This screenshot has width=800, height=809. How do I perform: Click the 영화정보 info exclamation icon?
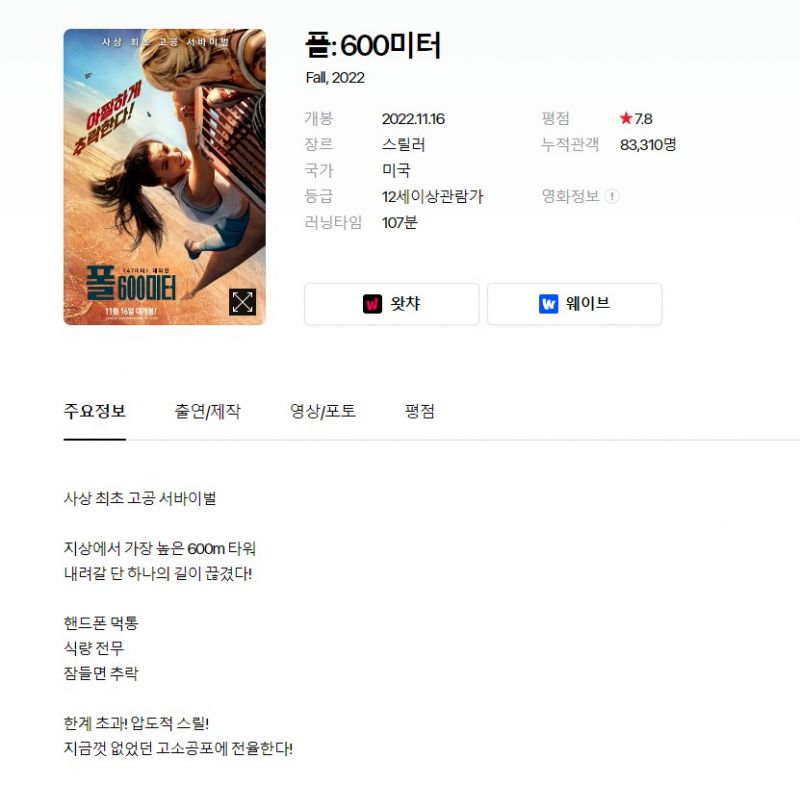tap(612, 196)
